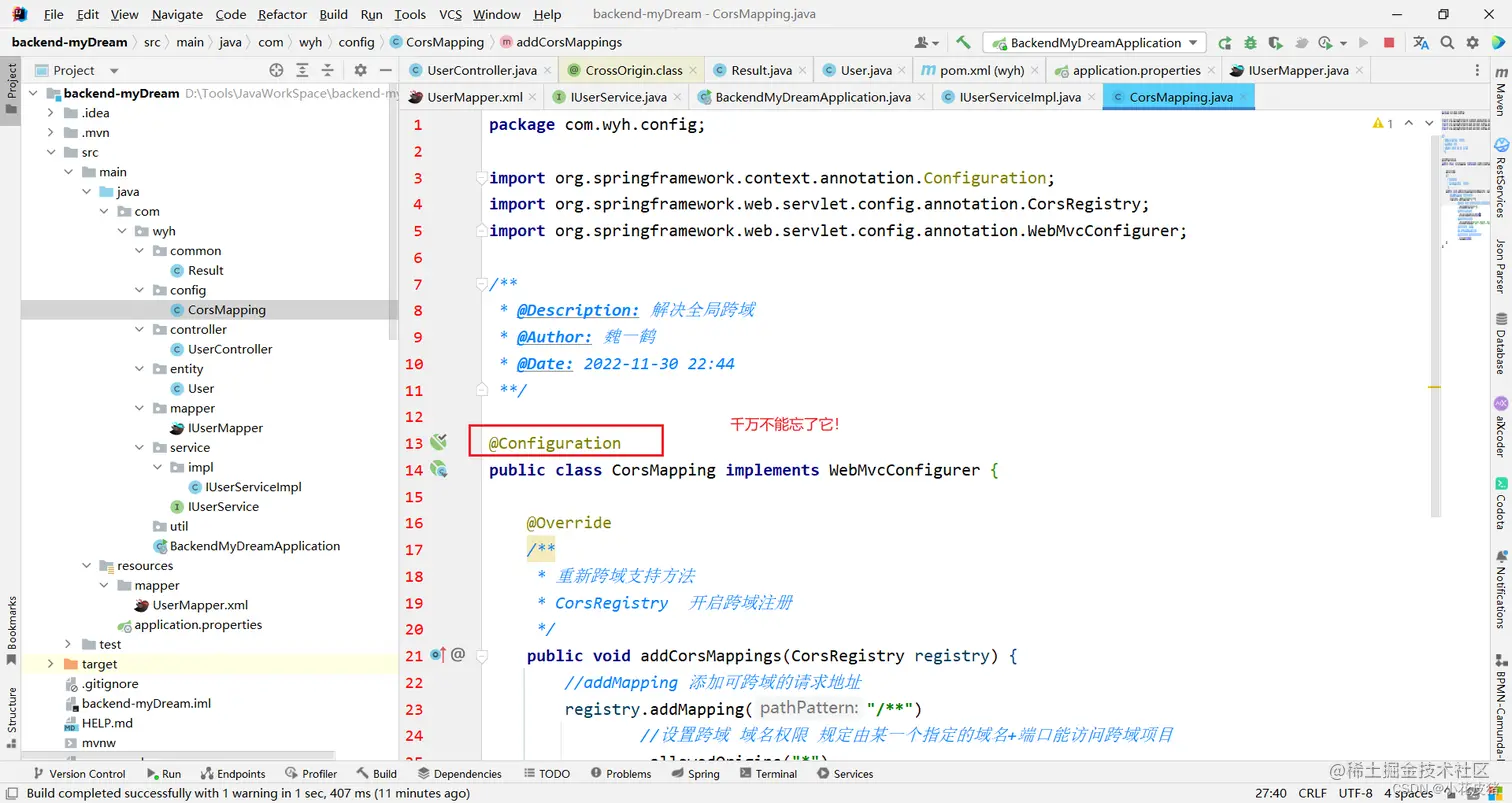Click the warning count indicator in editor

point(1384,123)
